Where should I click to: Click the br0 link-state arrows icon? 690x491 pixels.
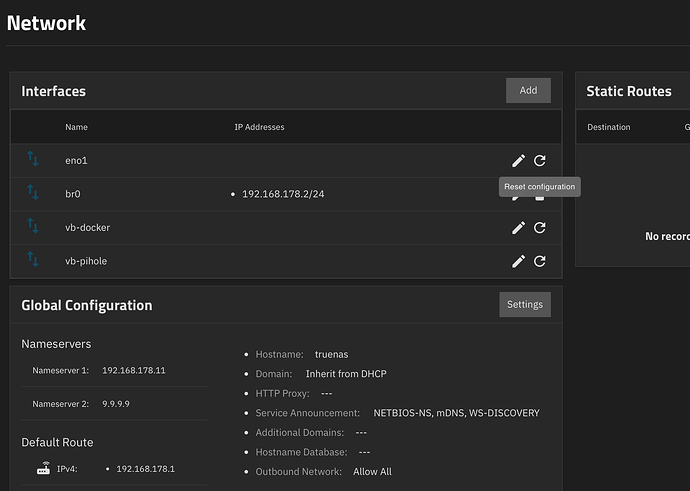(x=33, y=192)
